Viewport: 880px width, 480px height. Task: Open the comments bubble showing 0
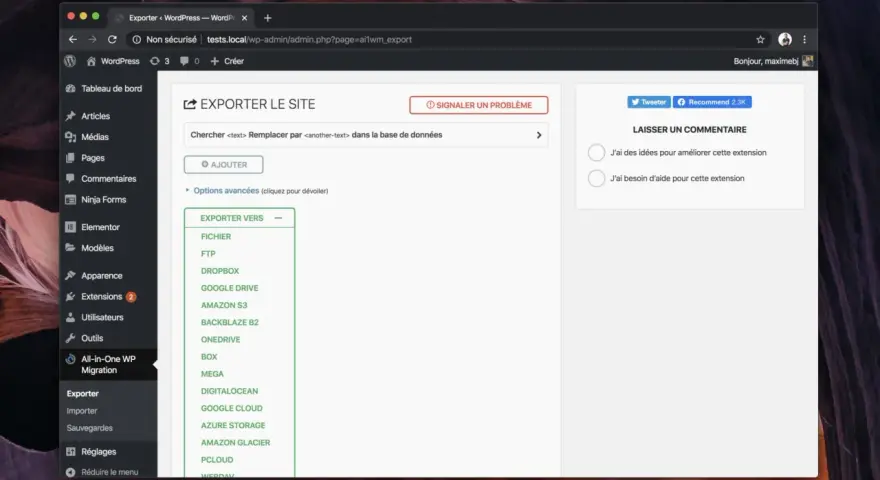click(x=189, y=61)
